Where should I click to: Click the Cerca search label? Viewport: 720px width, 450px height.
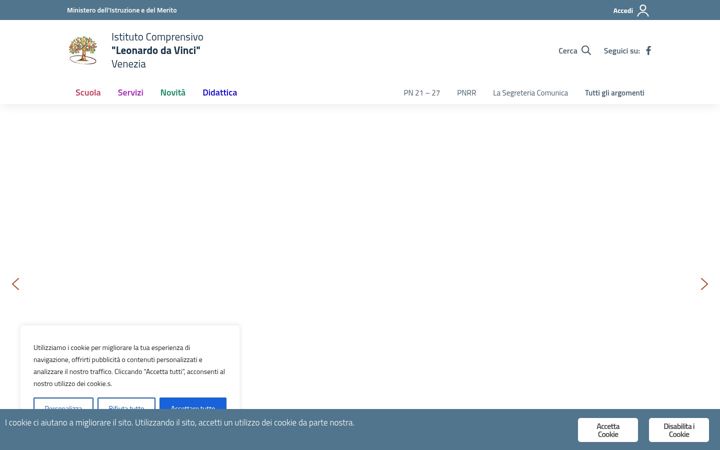click(x=568, y=51)
